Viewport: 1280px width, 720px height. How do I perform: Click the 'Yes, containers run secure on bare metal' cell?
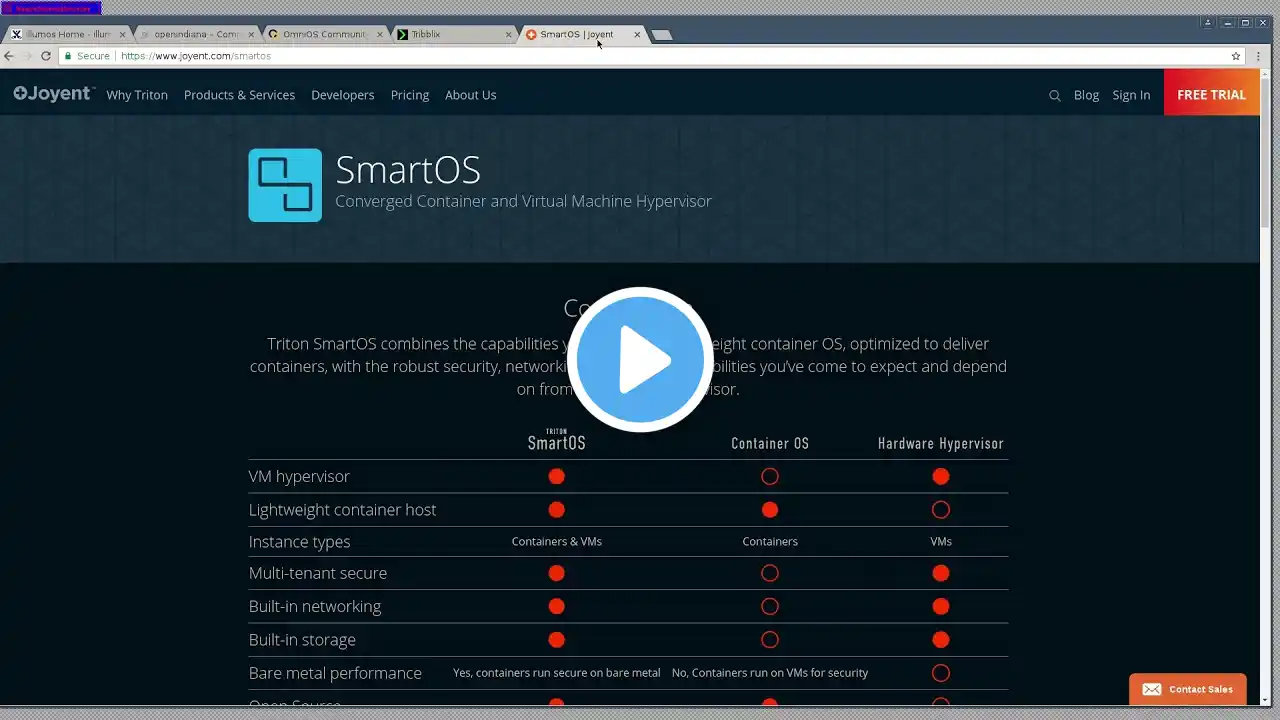[x=557, y=673]
